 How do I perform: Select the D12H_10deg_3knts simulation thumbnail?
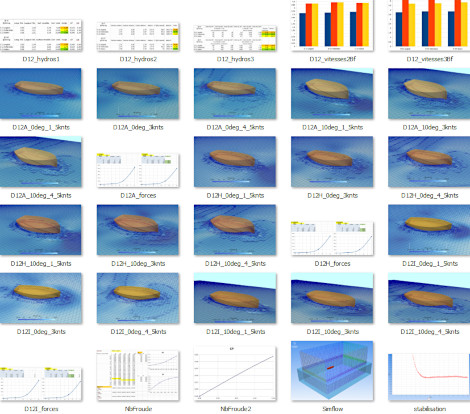pos(138,230)
